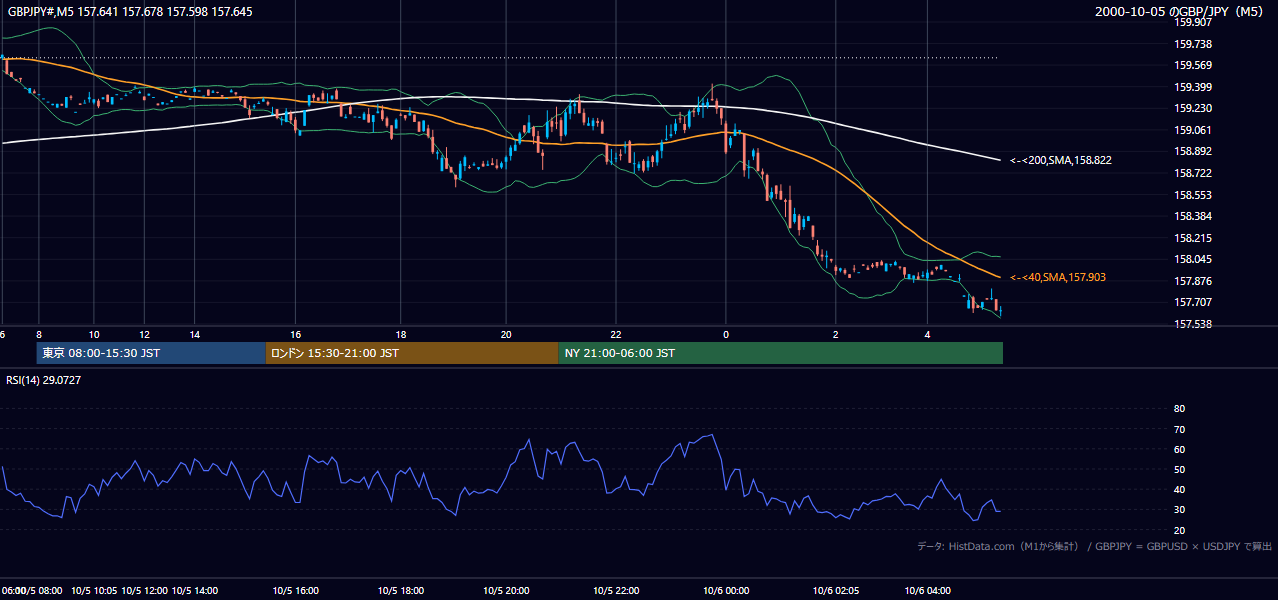Click price axis label 159.907
The width and height of the screenshot is (1278, 600).
coord(1193,22)
